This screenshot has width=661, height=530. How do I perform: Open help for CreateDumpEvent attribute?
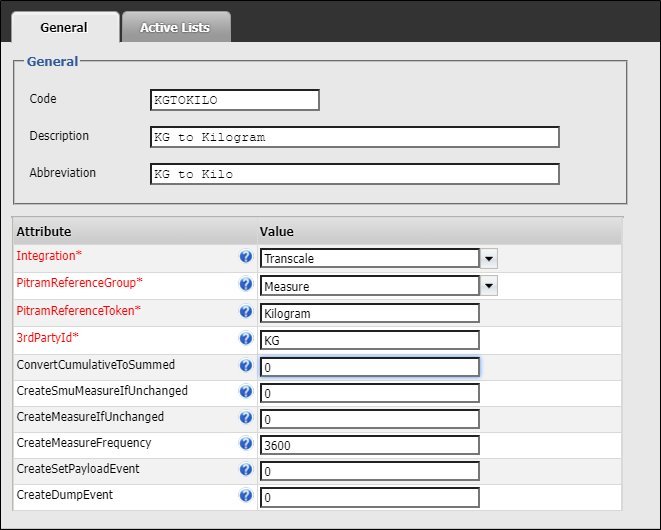click(x=245, y=496)
